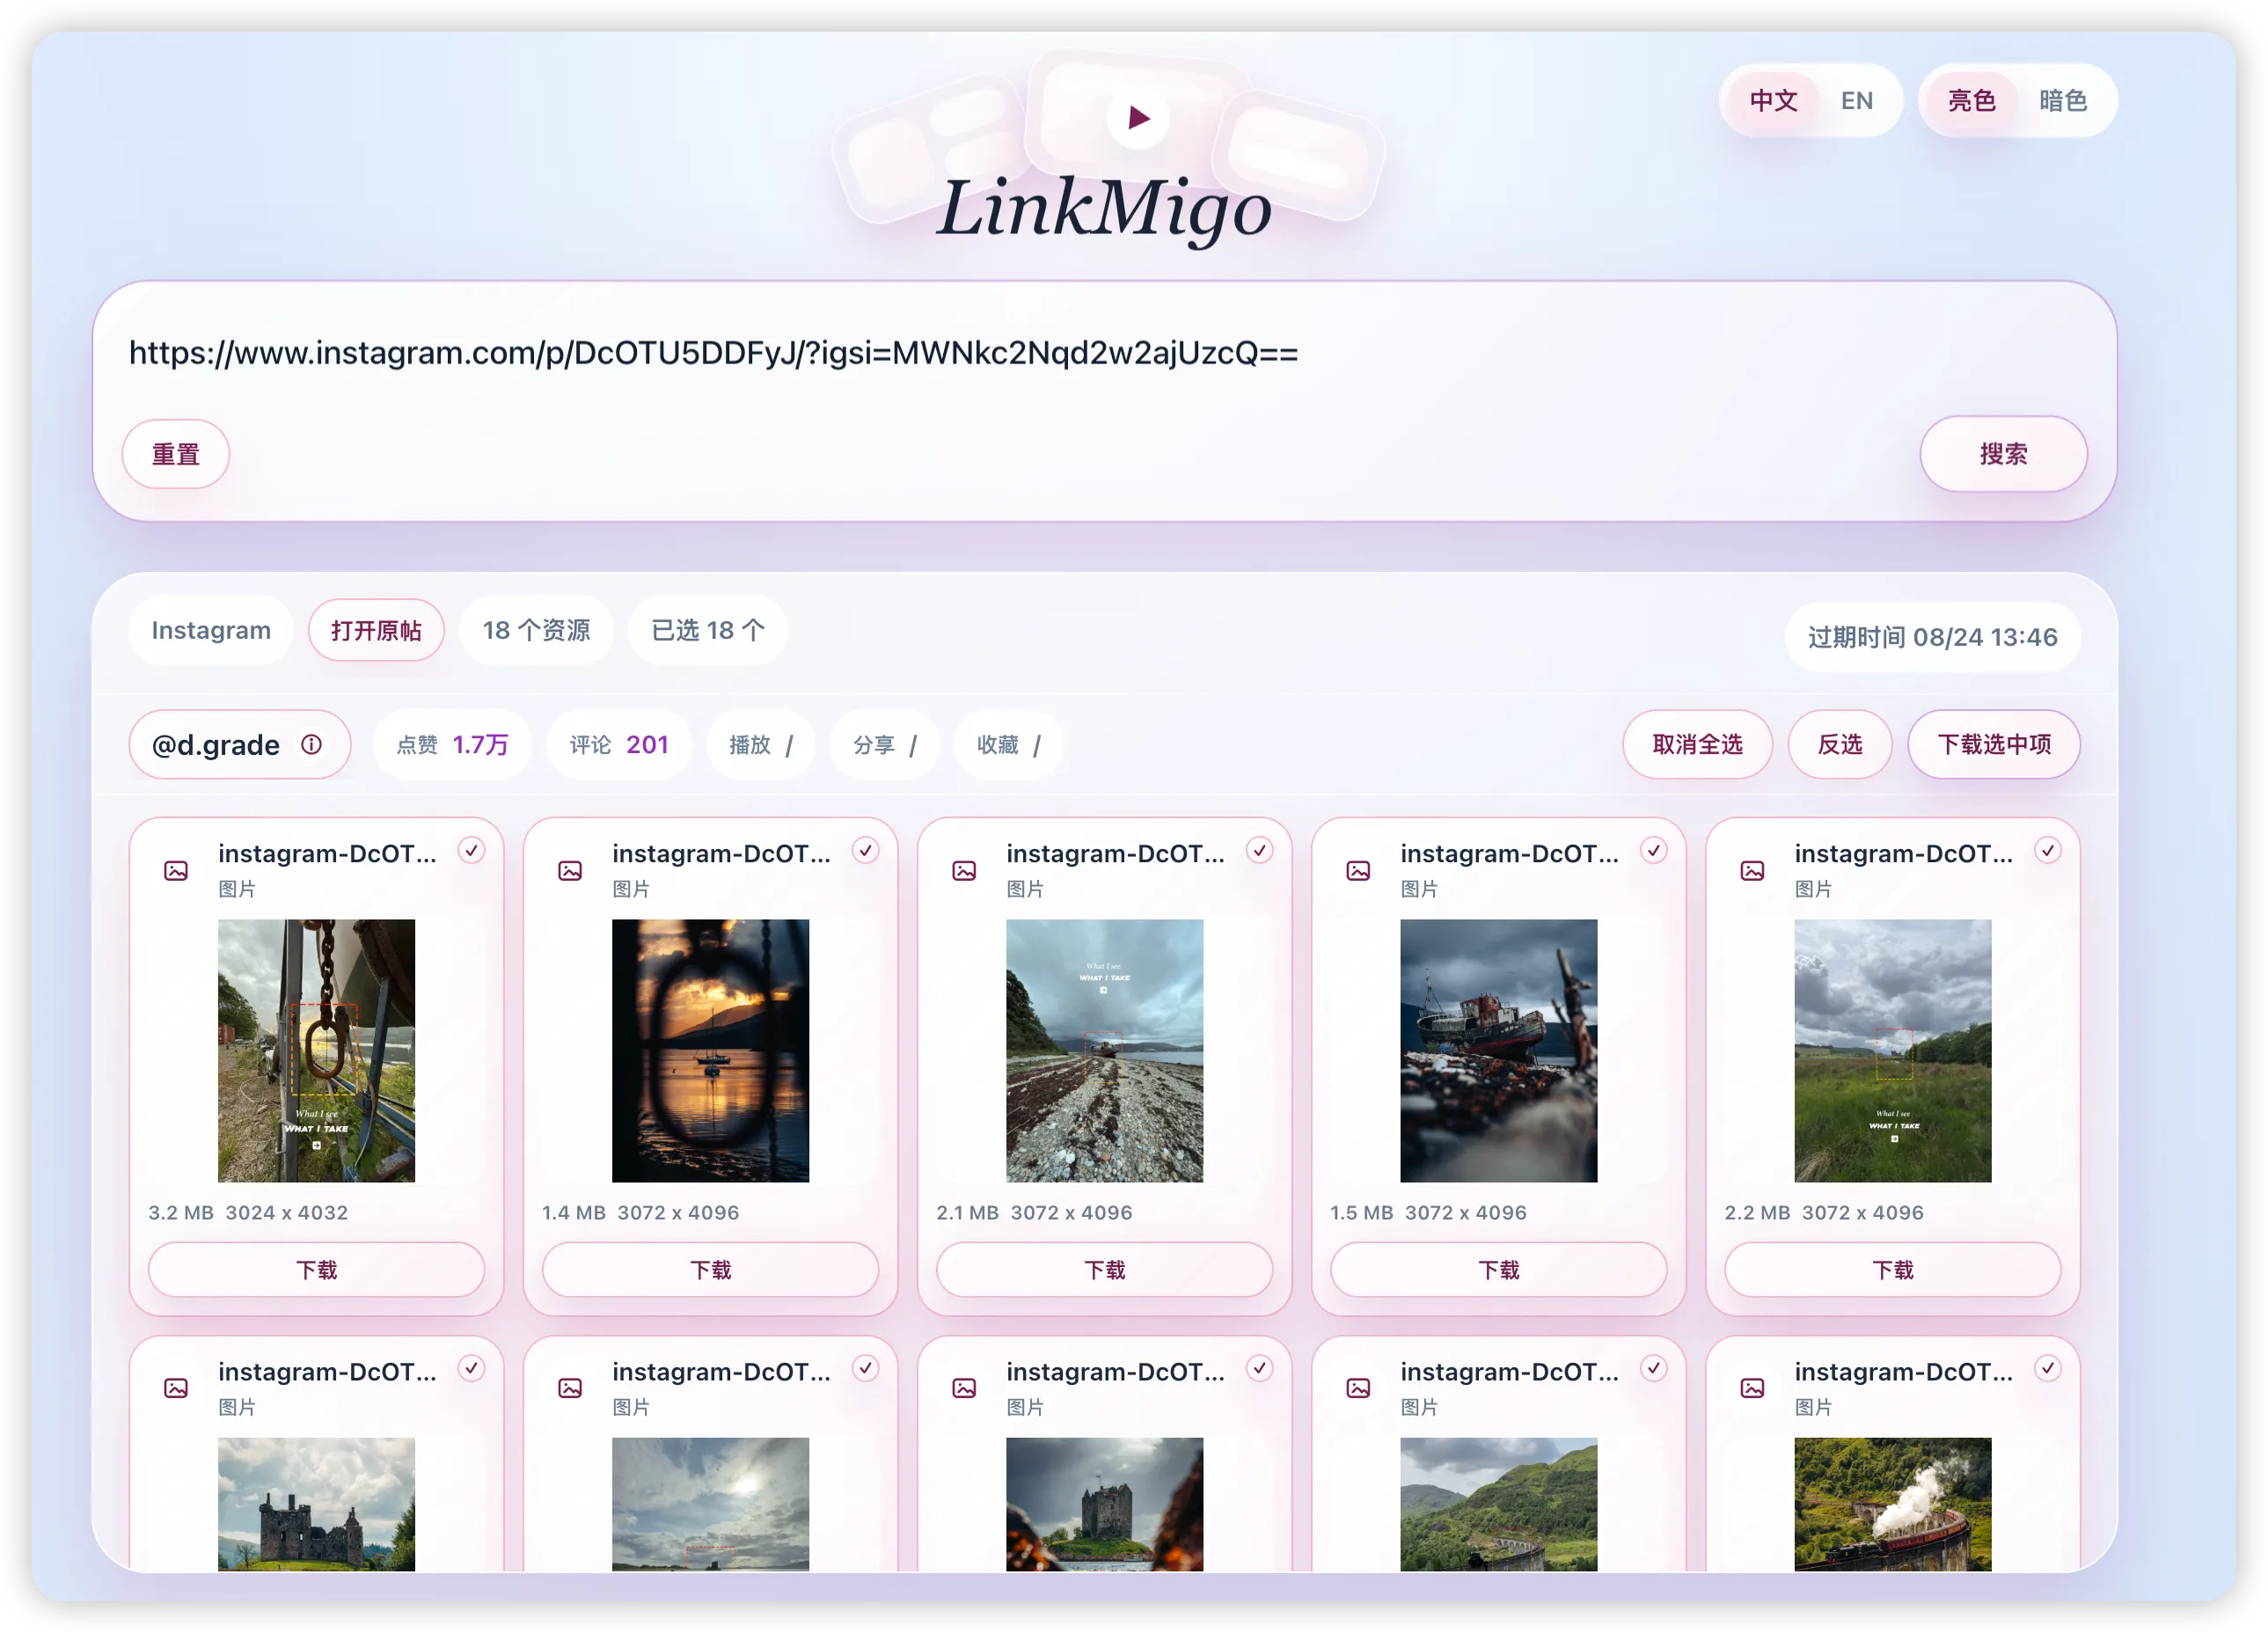Click 下载 on the 2.2 MB card
The height and width of the screenshot is (1633, 2268).
[1892, 1270]
